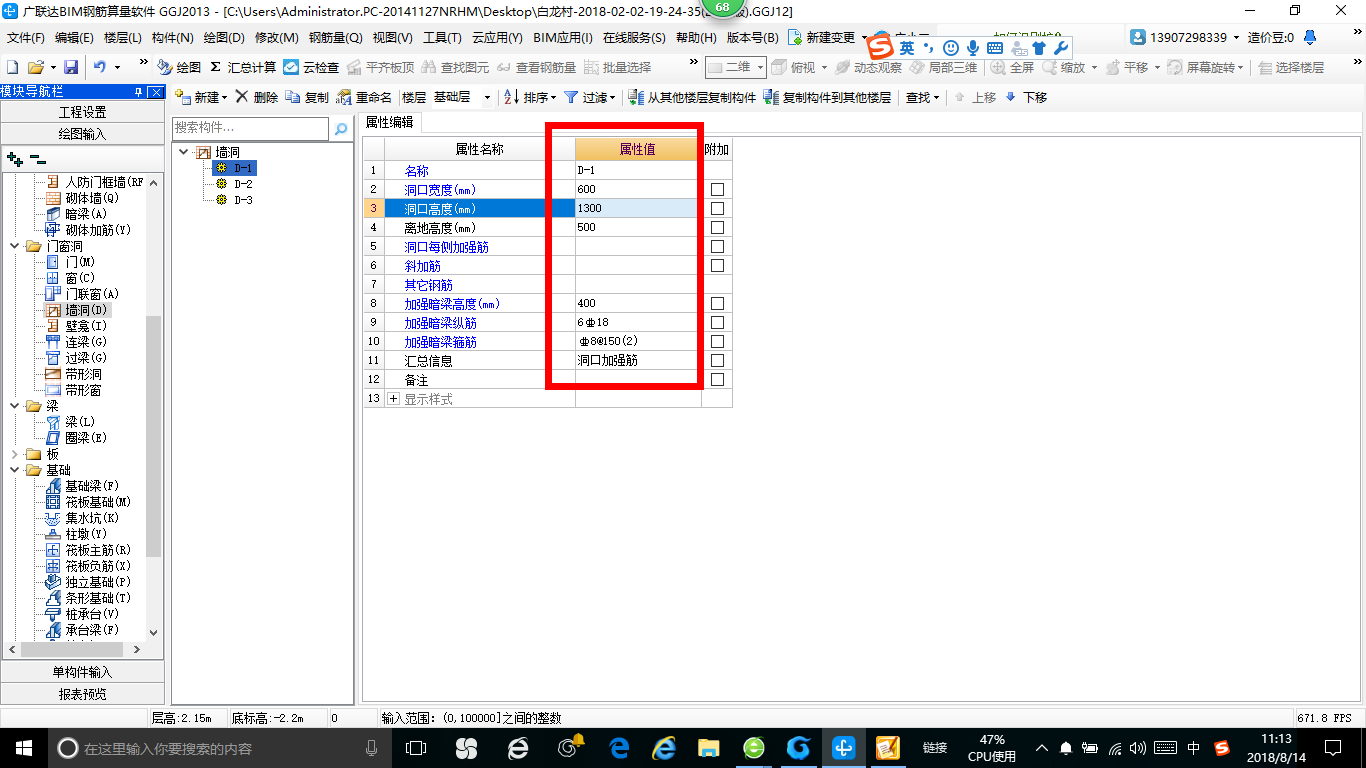Click the undo arrow icon
This screenshot has width=1366, height=768.
coord(100,67)
